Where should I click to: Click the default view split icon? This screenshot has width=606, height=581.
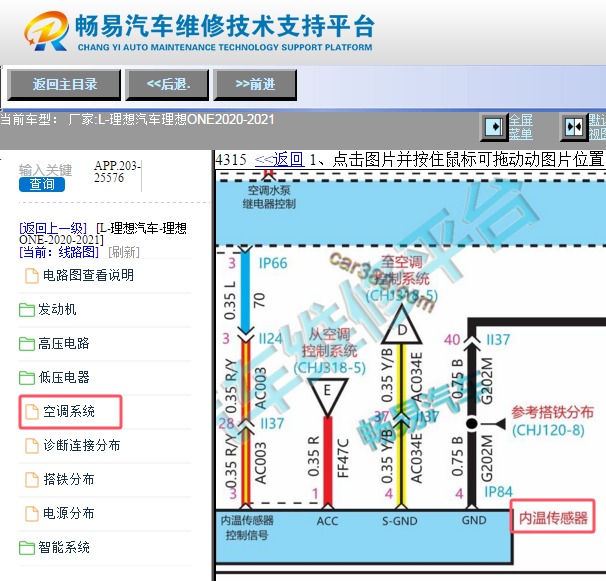(x=574, y=127)
